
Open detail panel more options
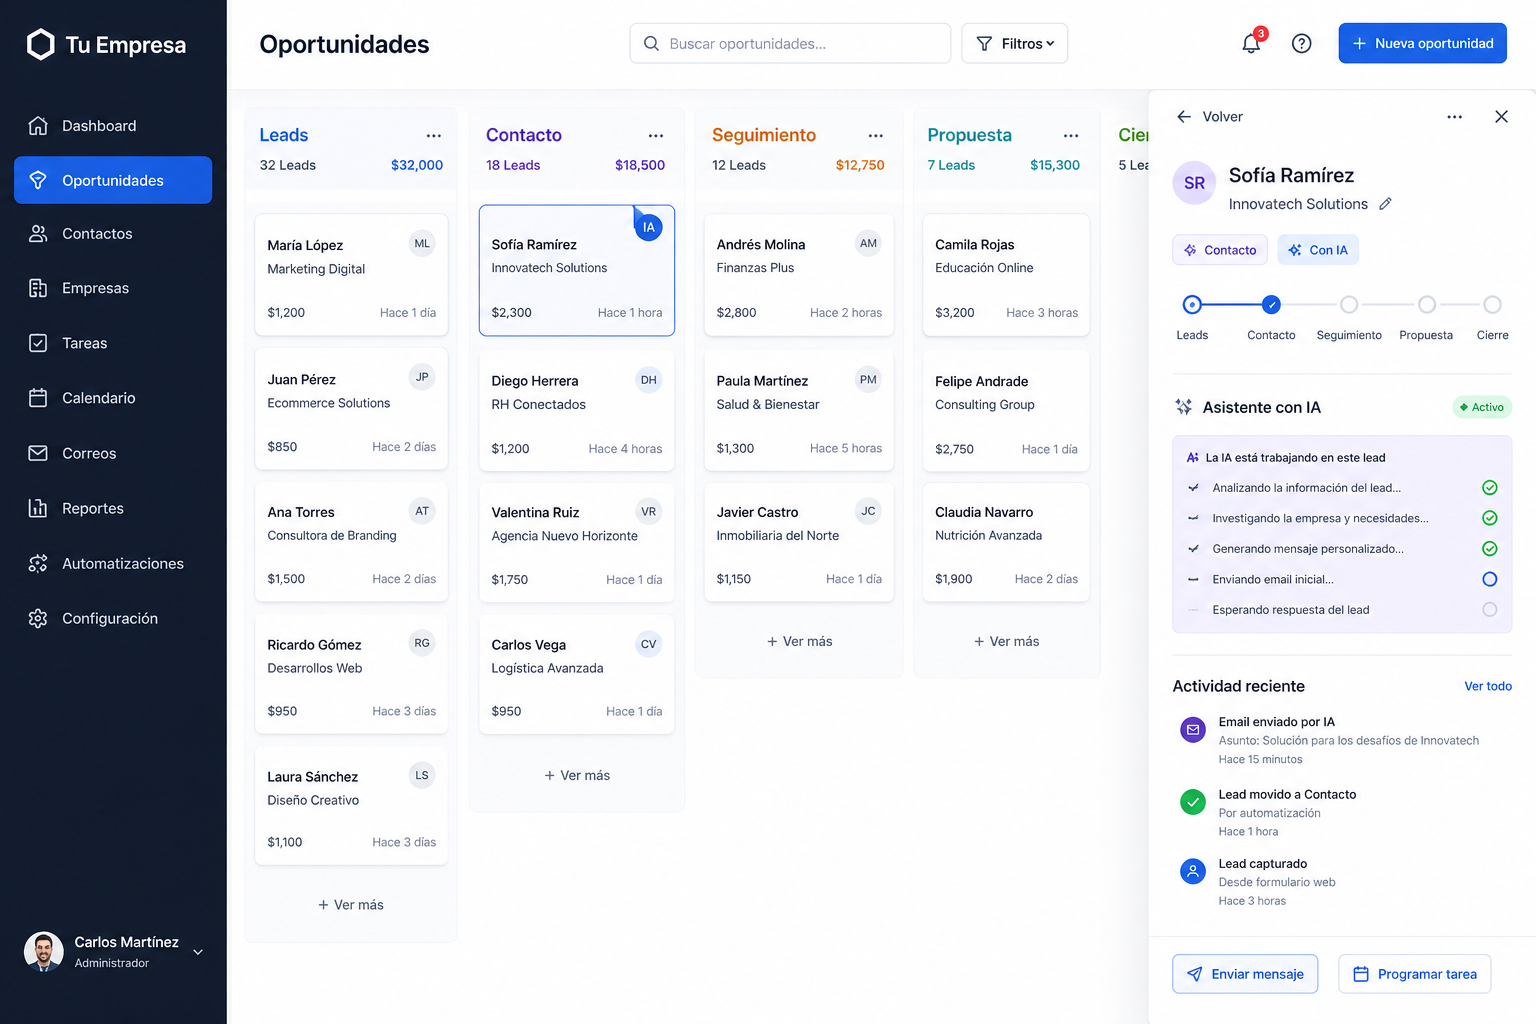pos(1455,117)
